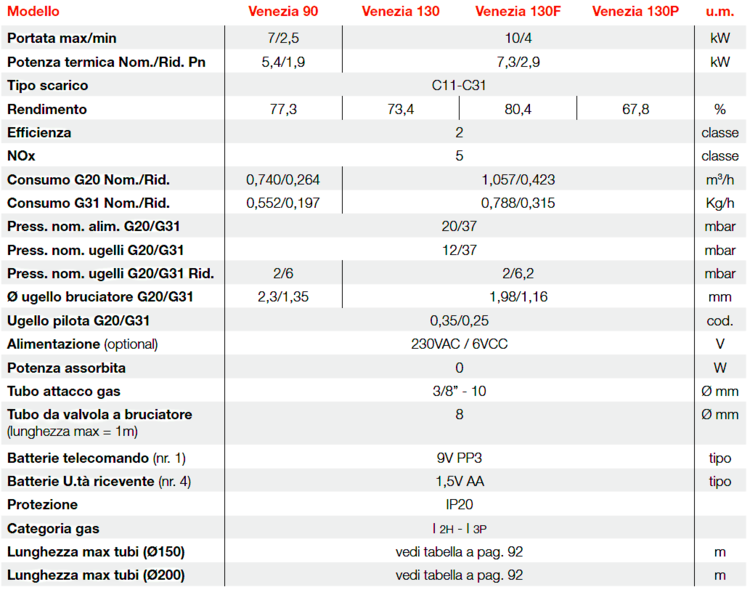Click the '0,35/0,25' value

(x=459, y=321)
